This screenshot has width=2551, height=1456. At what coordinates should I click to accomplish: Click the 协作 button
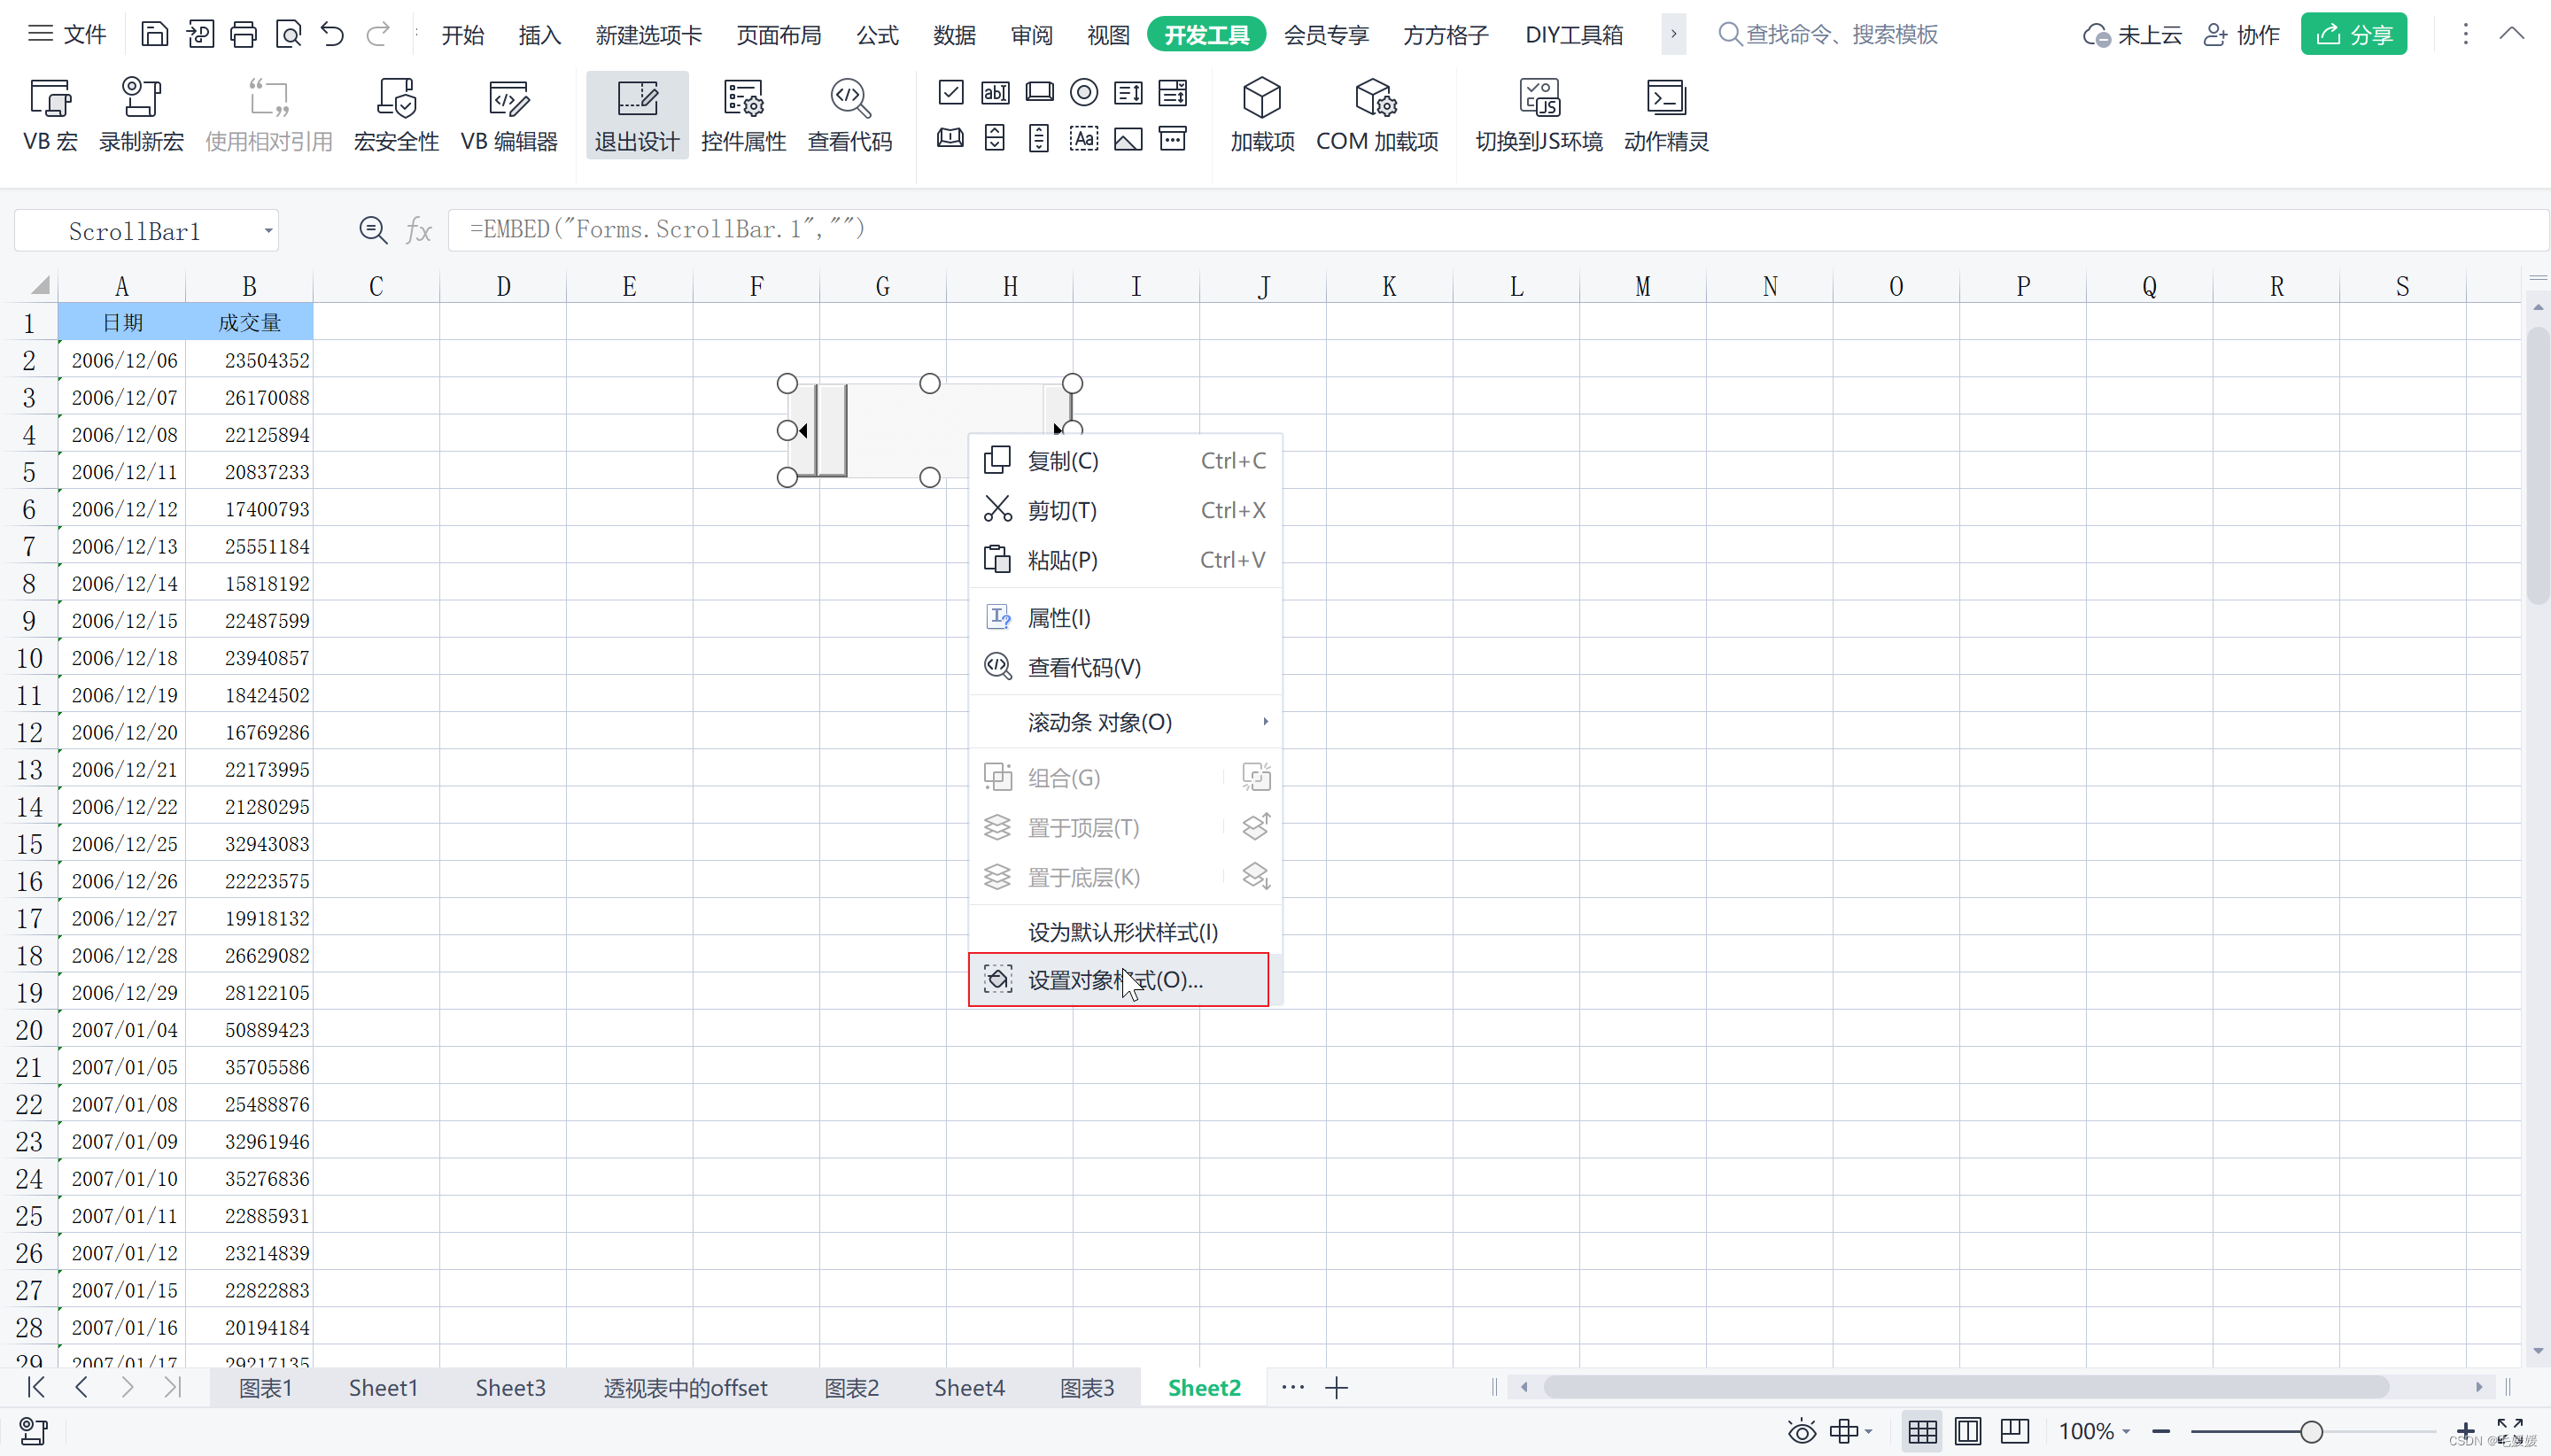click(x=2241, y=35)
